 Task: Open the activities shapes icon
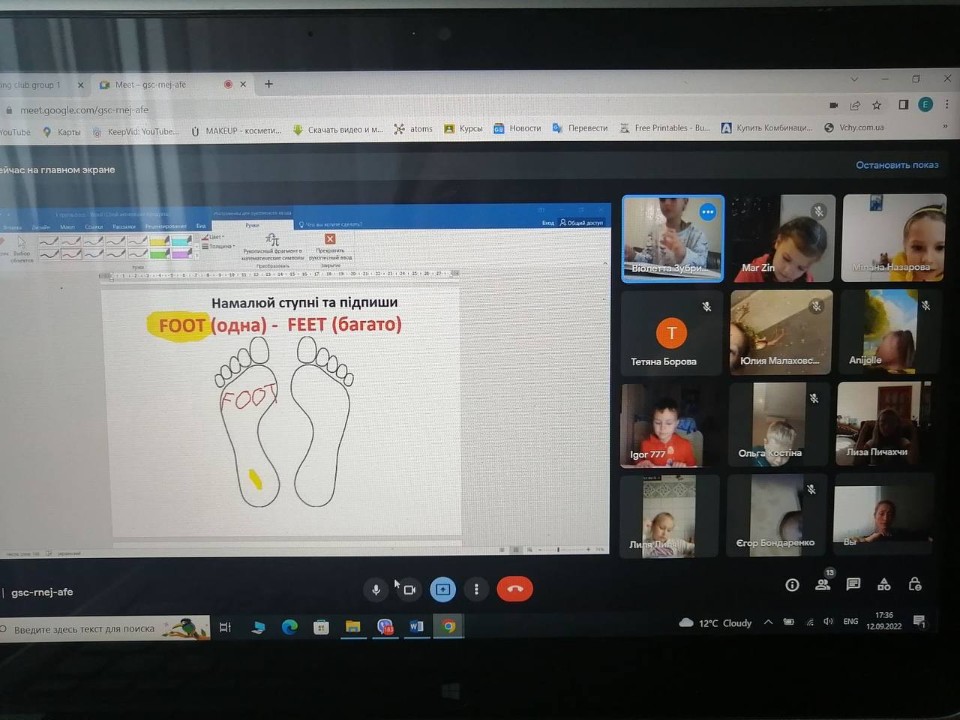884,585
